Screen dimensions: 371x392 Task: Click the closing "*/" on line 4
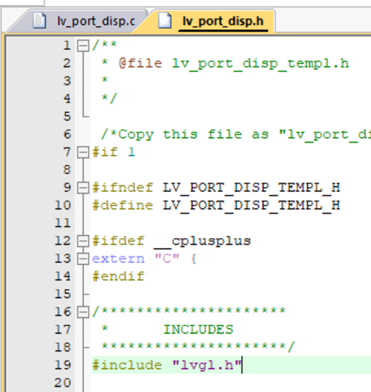(109, 99)
